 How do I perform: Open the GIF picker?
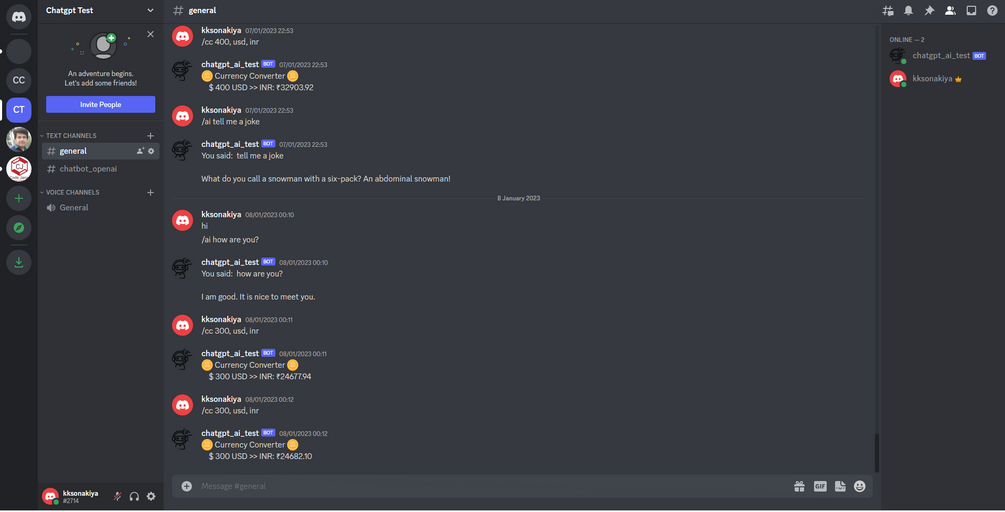click(820, 486)
